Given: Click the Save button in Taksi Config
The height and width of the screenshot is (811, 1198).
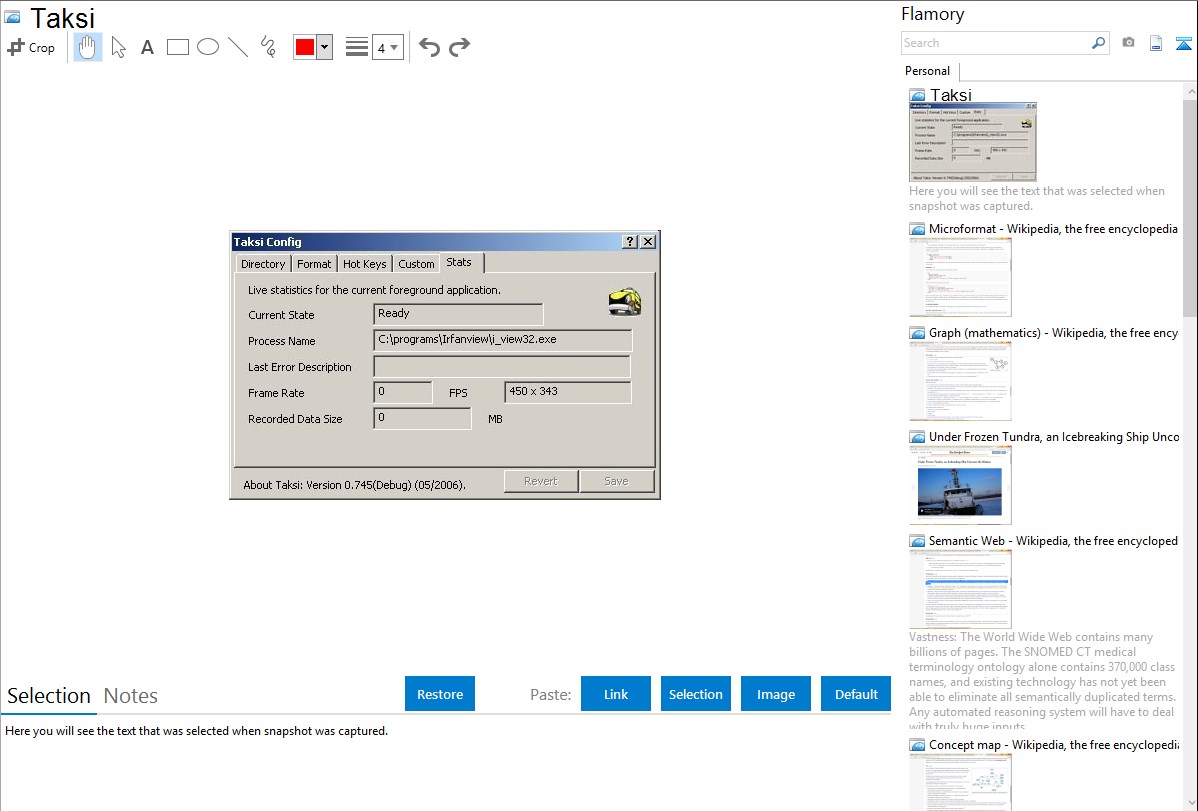Looking at the screenshot, I should pyautogui.click(x=617, y=481).
